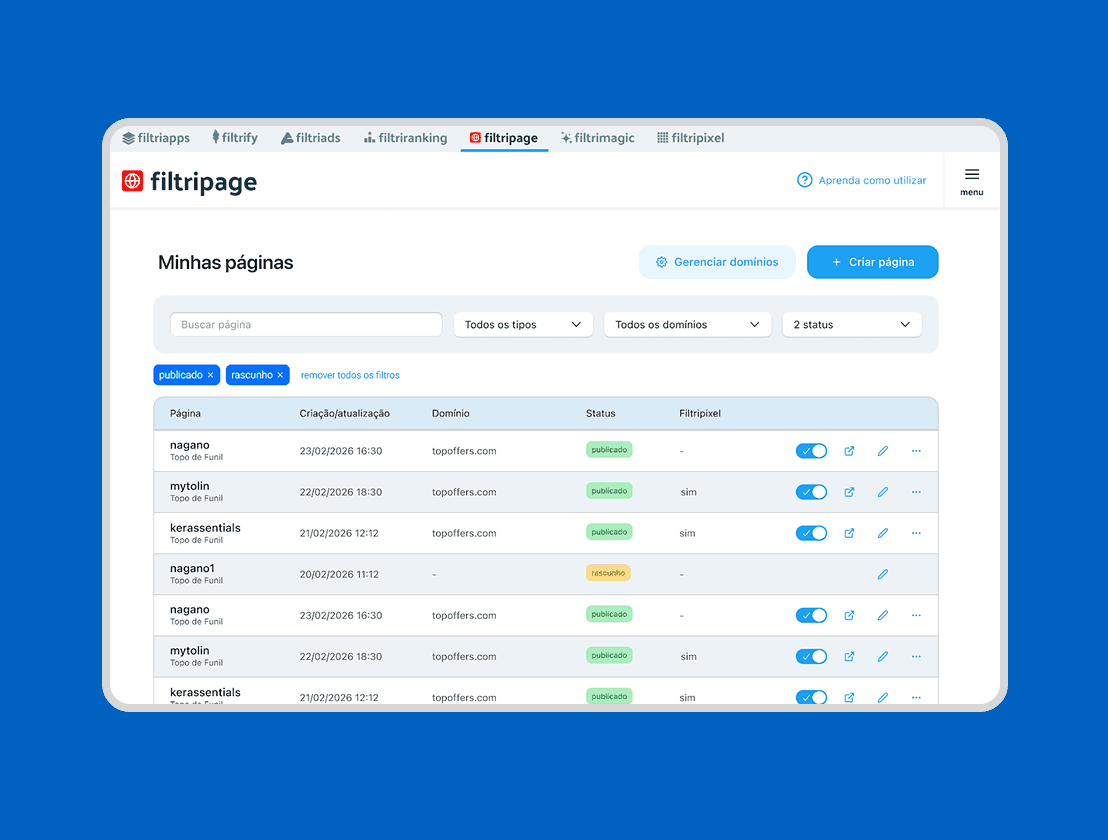Open three-dot menu on second mytolin row

(x=917, y=656)
